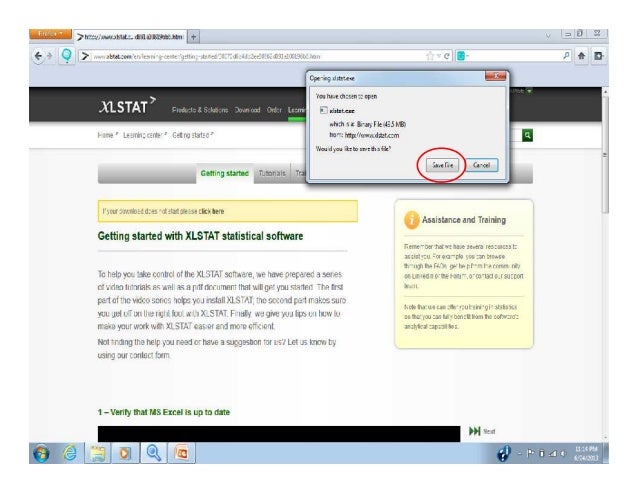The image size is (638, 493).
Task: Switch to the Getting started tab
Action: coord(225,173)
